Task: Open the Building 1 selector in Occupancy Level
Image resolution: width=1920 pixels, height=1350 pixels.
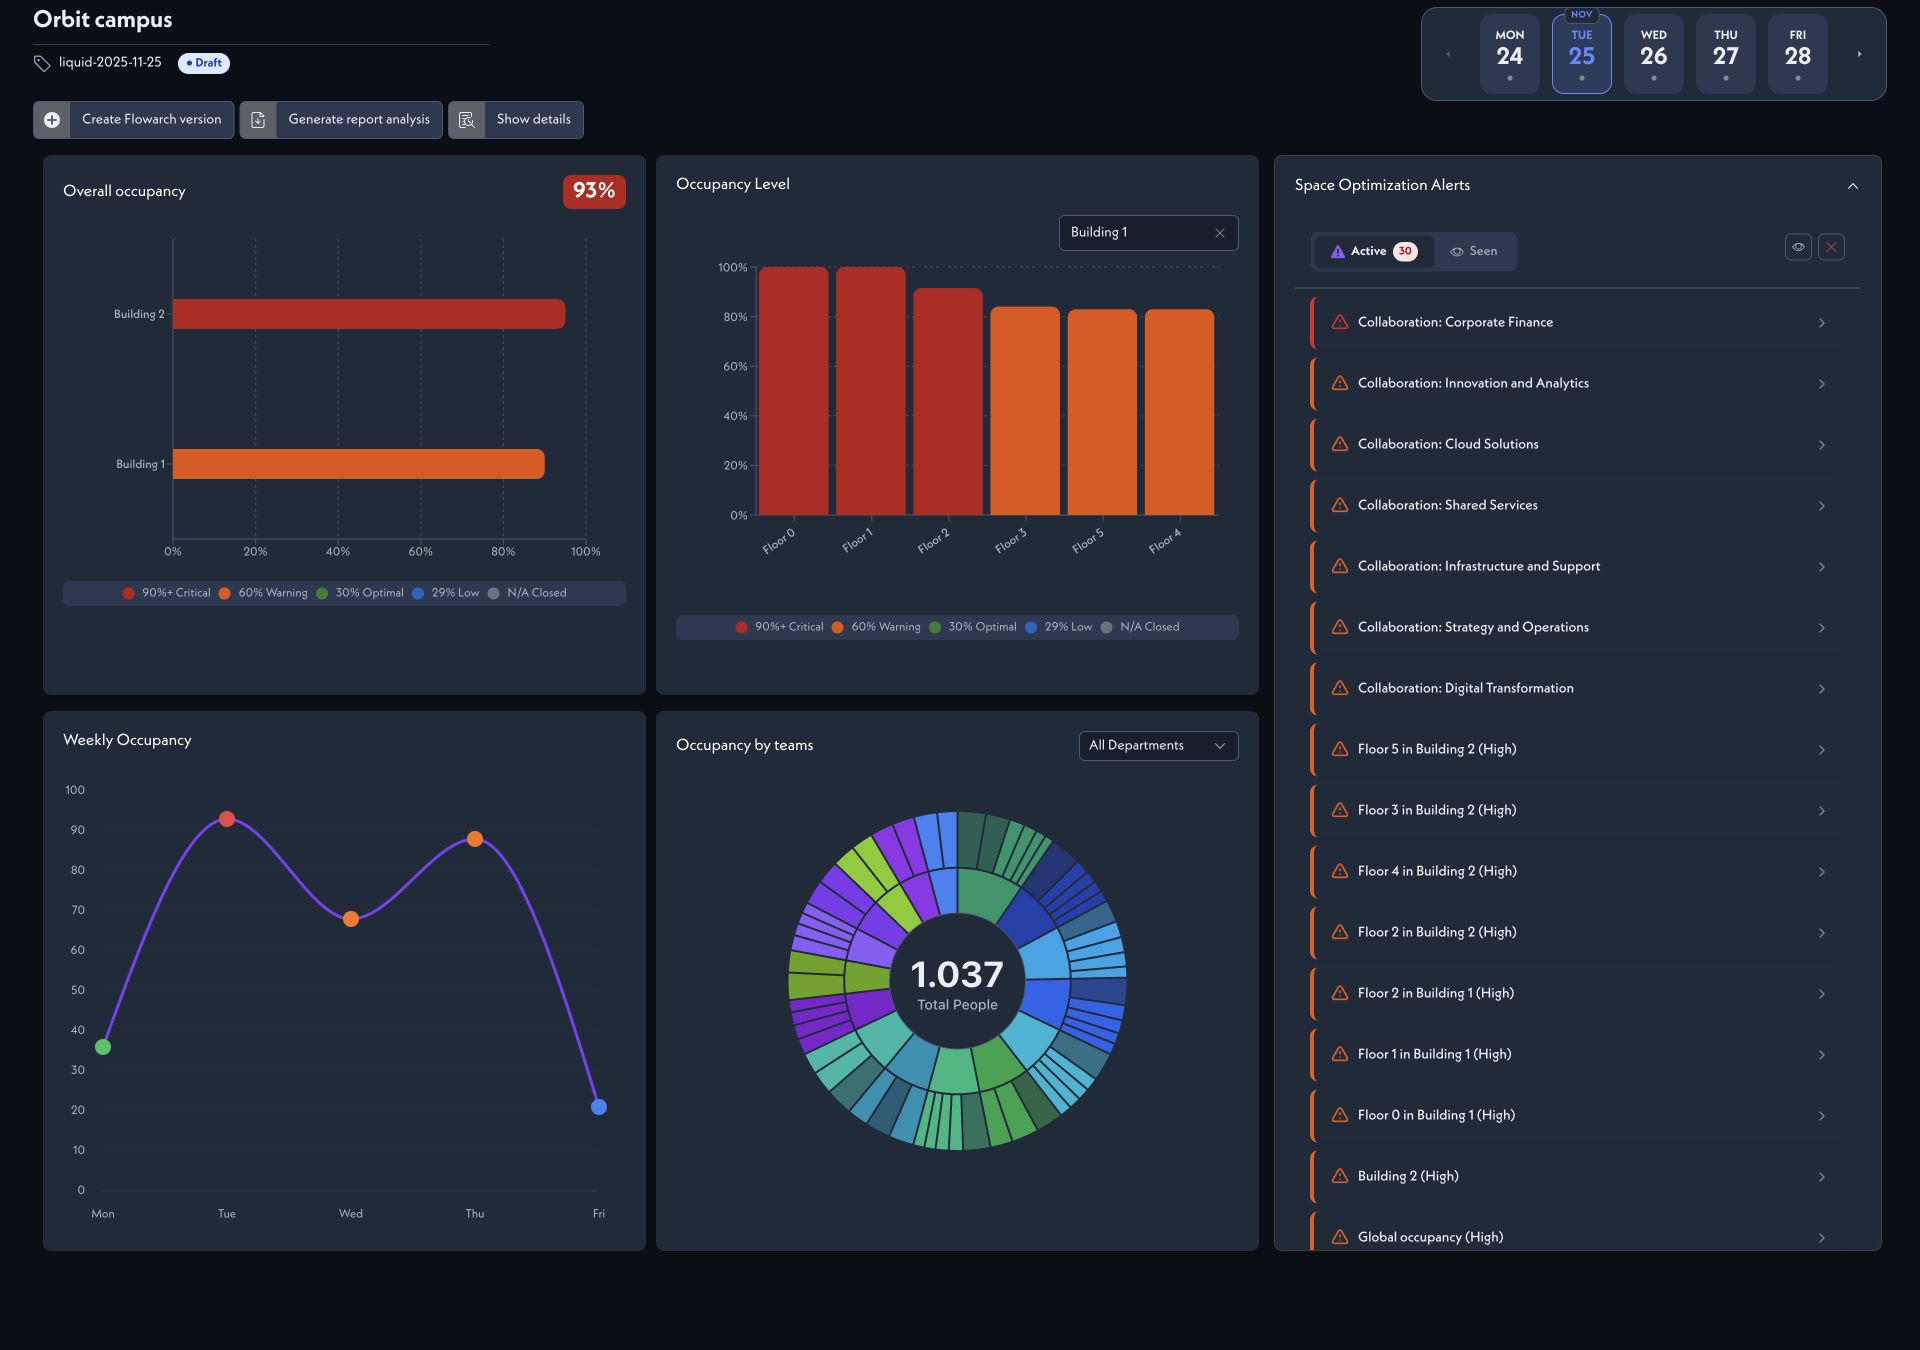Action: tap(1148, 233)
